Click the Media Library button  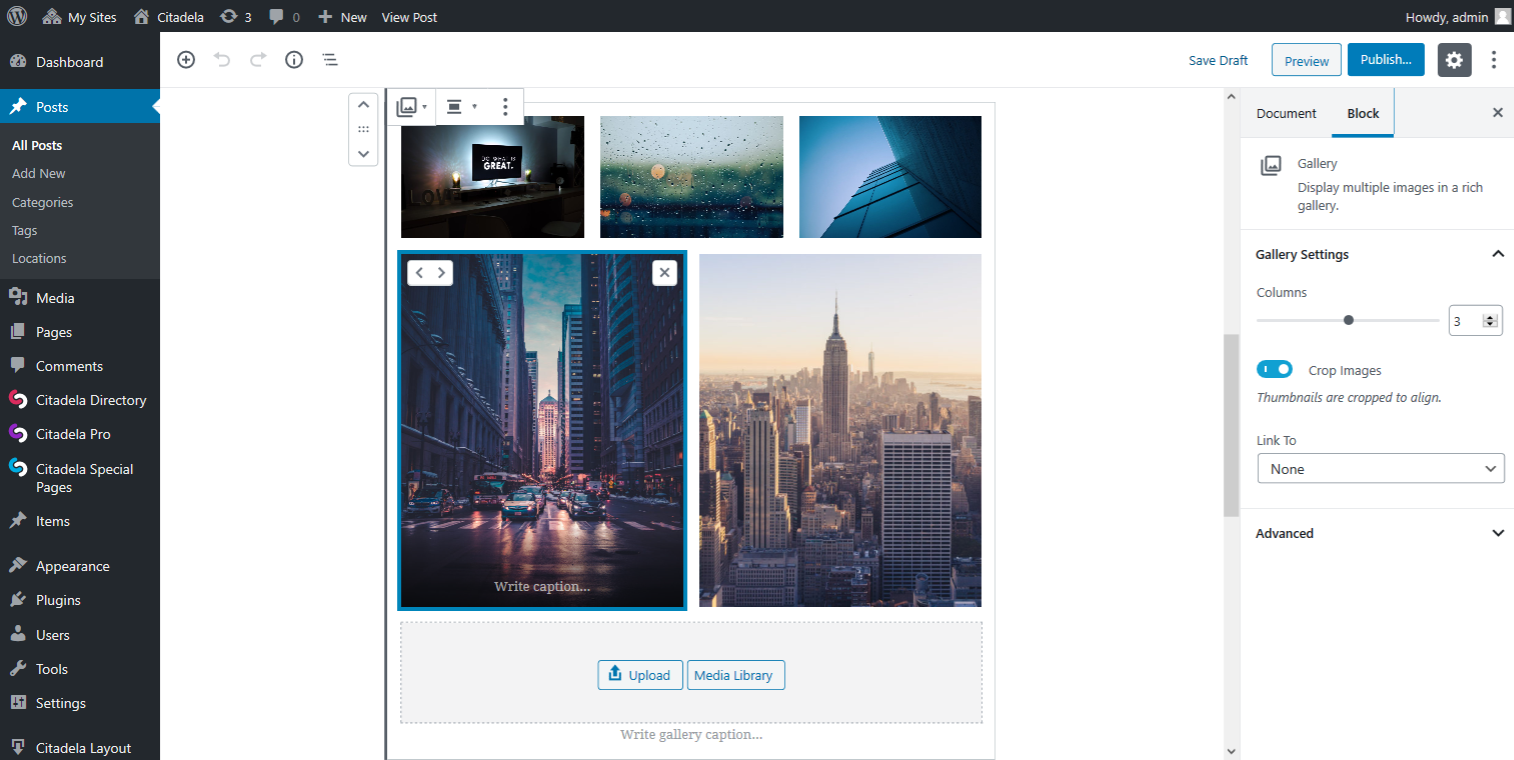pos(735,675)
